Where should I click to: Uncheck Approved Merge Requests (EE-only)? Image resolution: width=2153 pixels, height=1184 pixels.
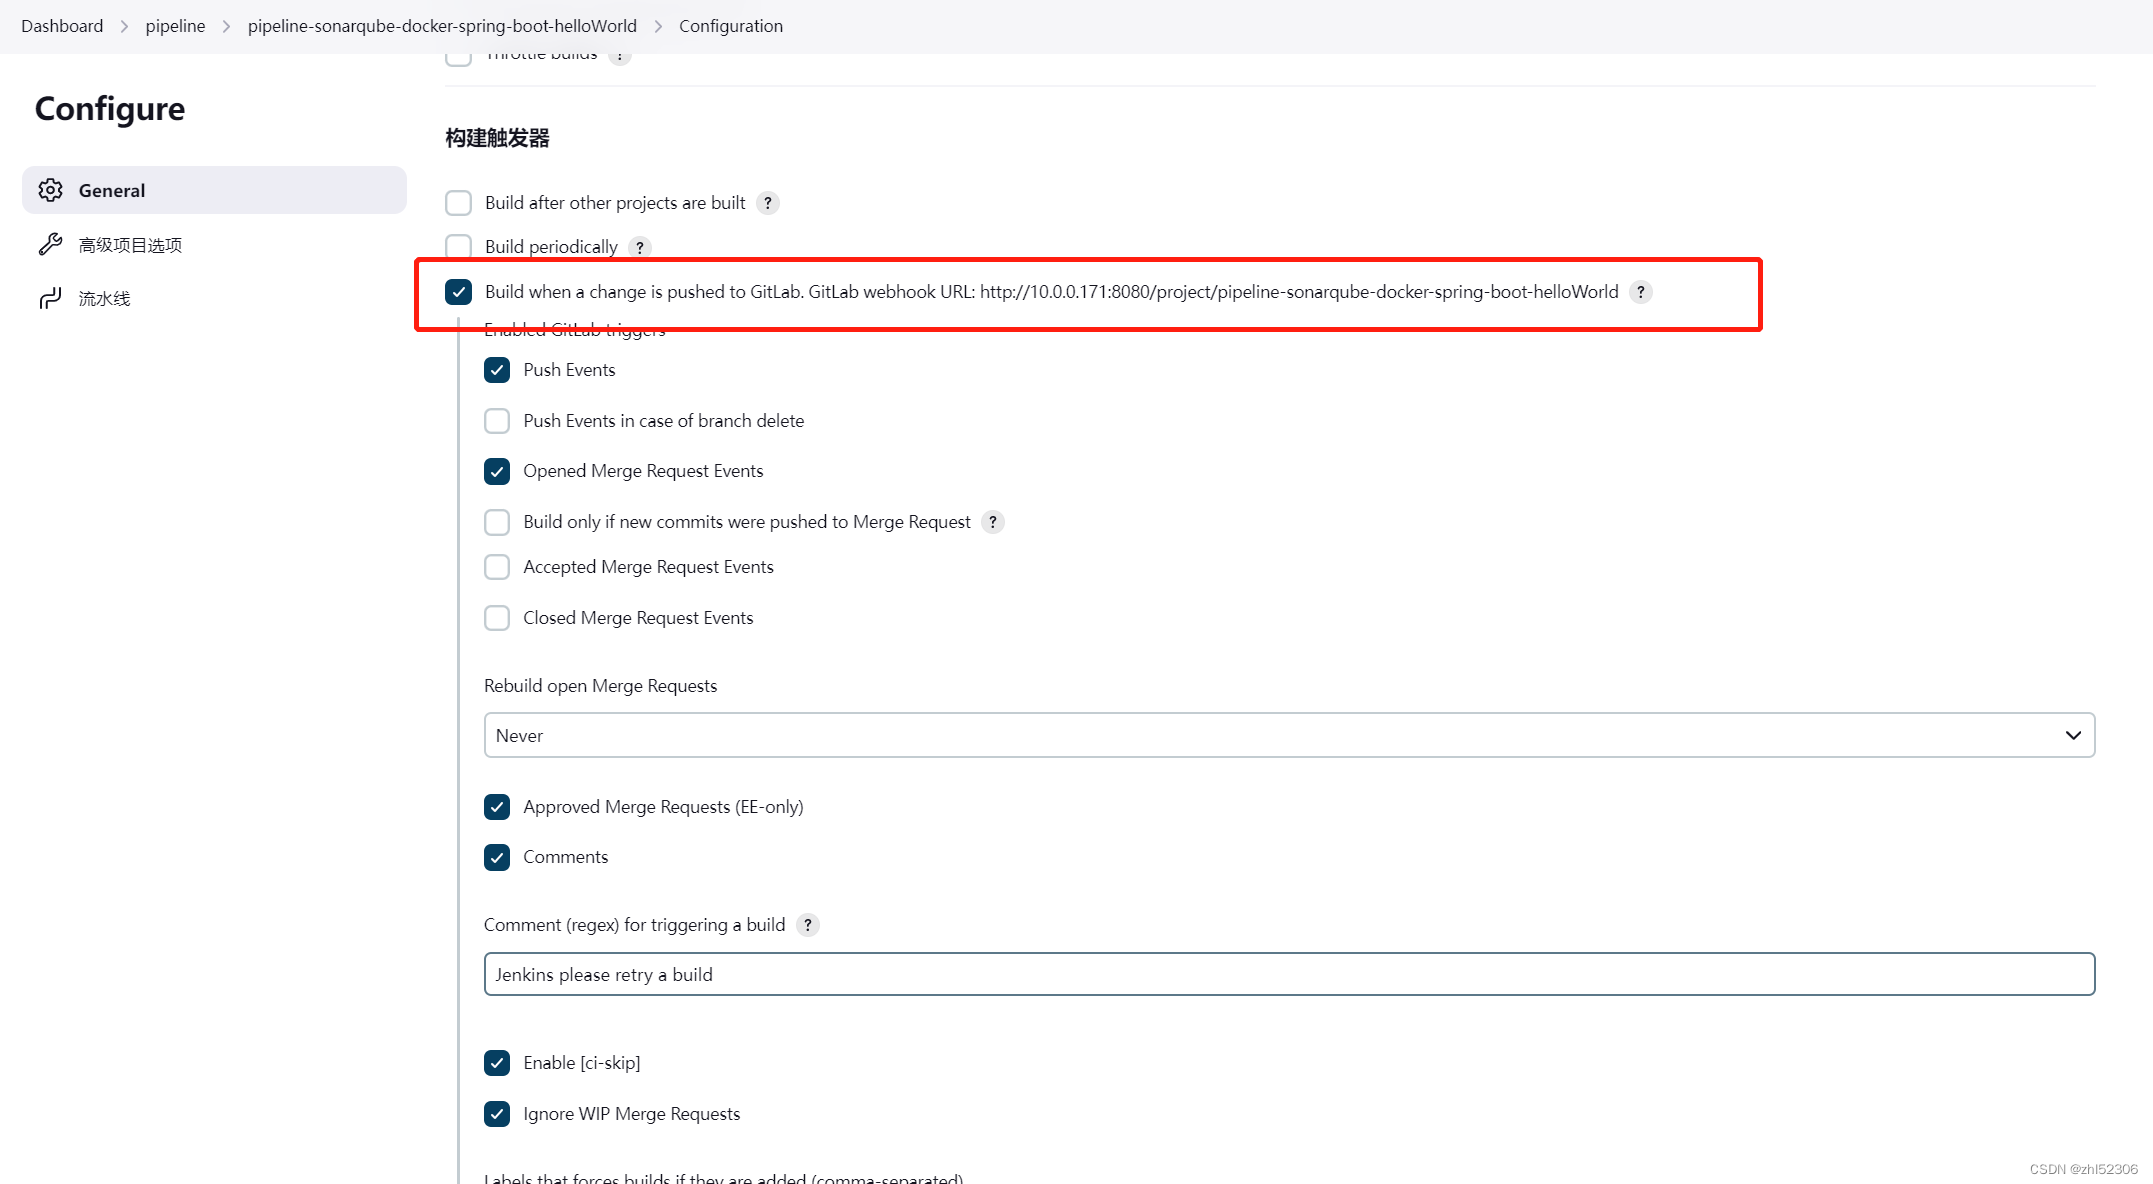tap(497, 807)
